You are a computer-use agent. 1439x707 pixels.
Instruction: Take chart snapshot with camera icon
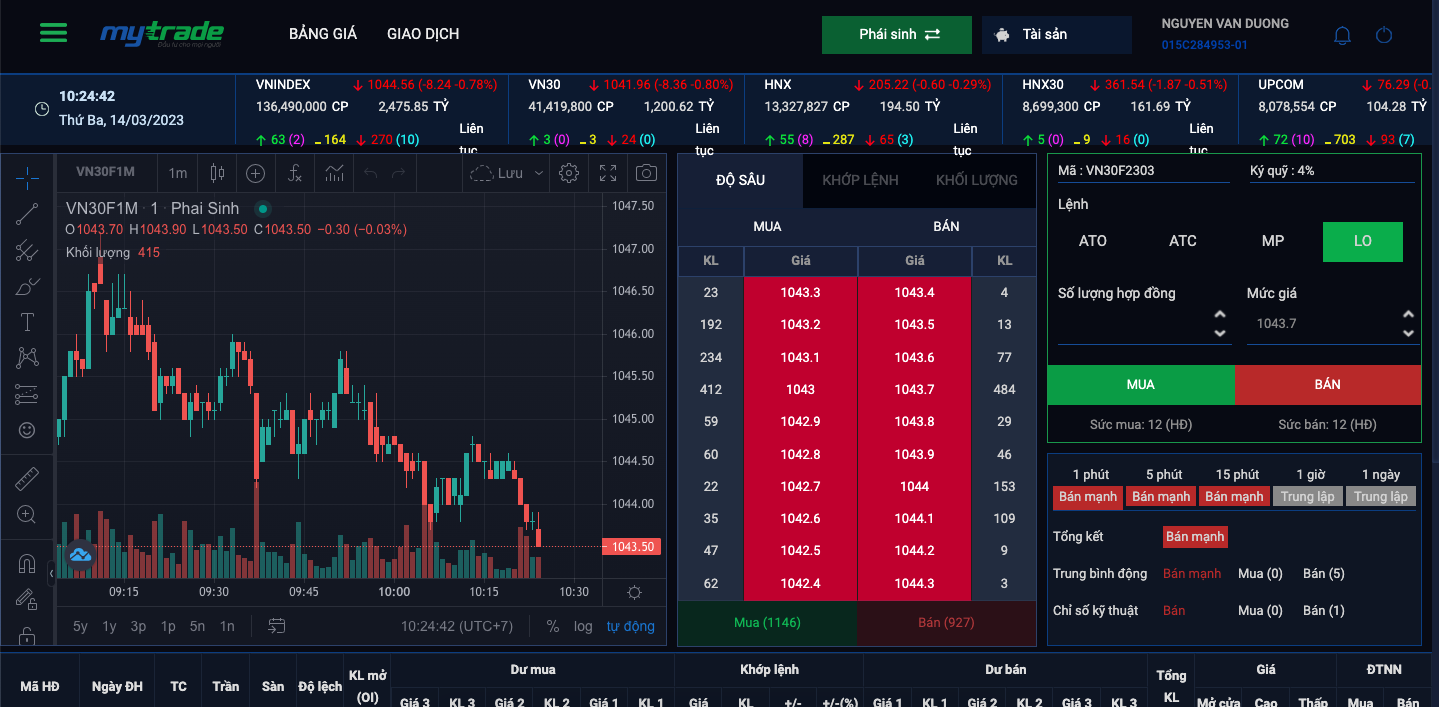coord(647,173)
